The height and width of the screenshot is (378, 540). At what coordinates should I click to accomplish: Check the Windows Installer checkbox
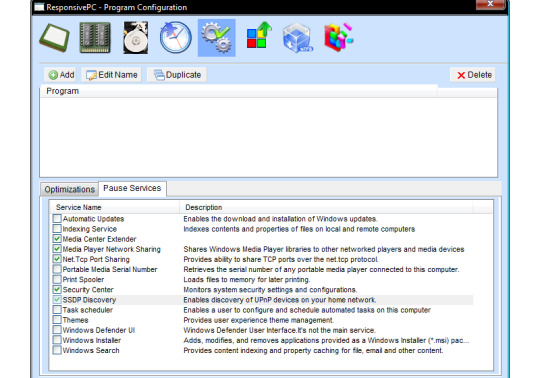(57, 340)
